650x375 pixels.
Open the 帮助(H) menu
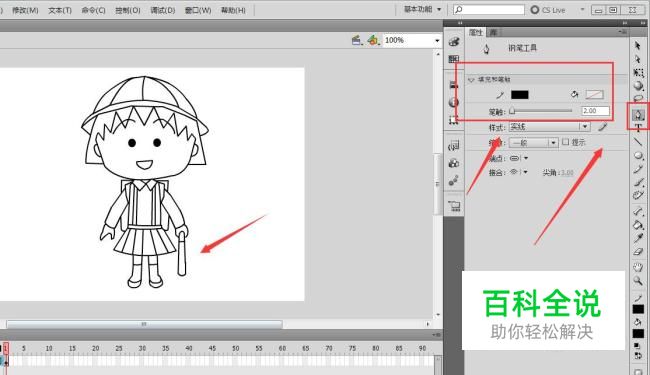pyautogui.click(x=233, y=10)
